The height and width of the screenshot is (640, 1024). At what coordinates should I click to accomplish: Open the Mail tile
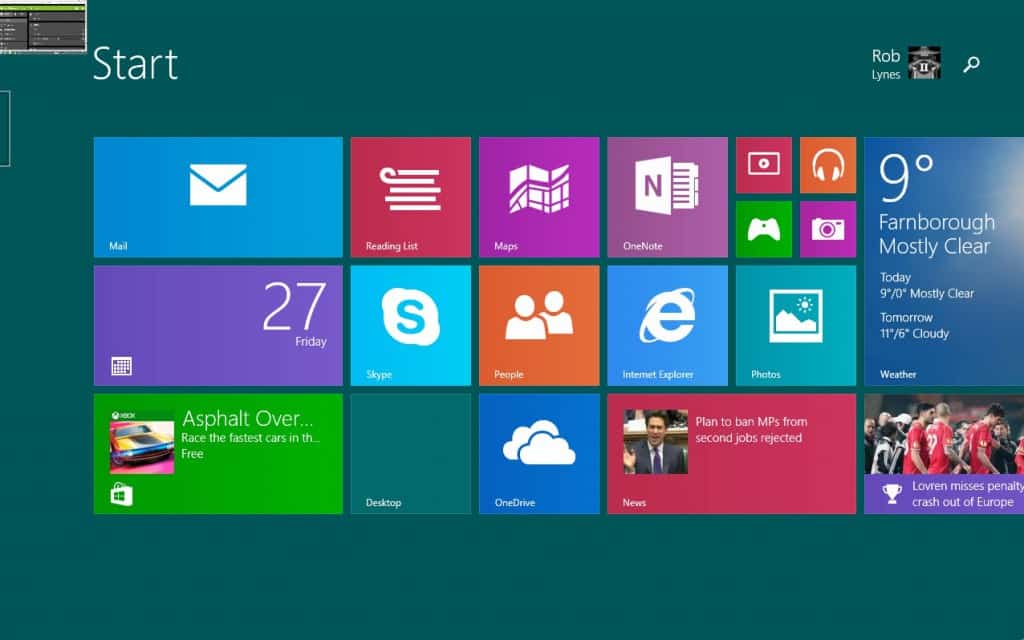(x=218, y=197)
